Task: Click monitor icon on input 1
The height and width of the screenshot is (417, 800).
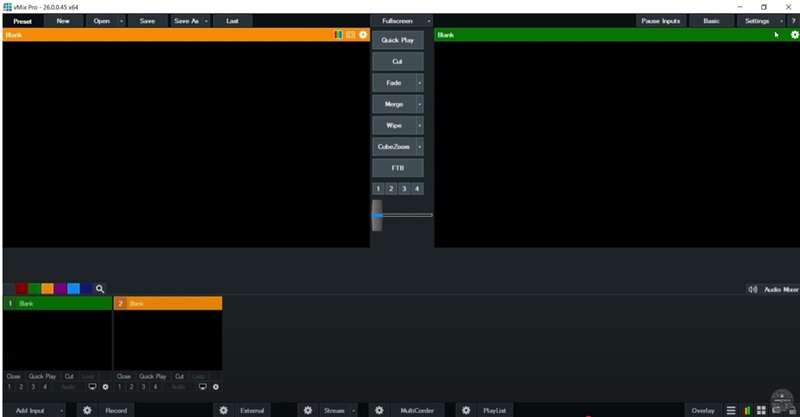Action: (x=92, y=387)
